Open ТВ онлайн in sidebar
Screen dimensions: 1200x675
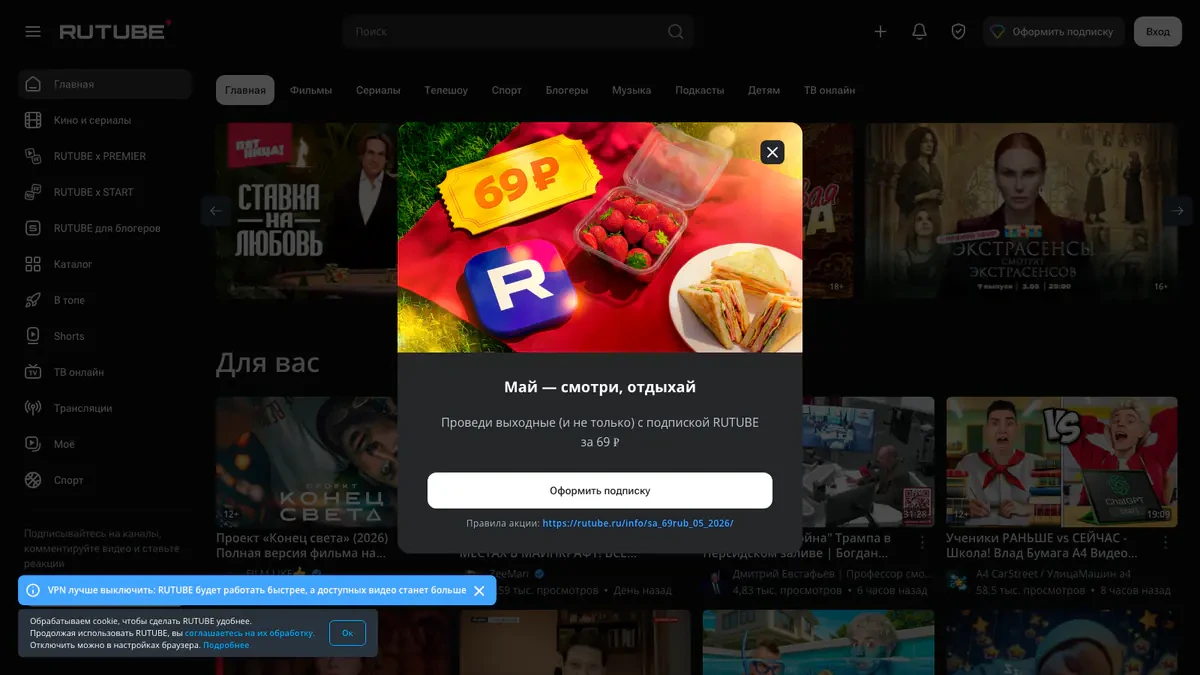[x=105, y=372]
